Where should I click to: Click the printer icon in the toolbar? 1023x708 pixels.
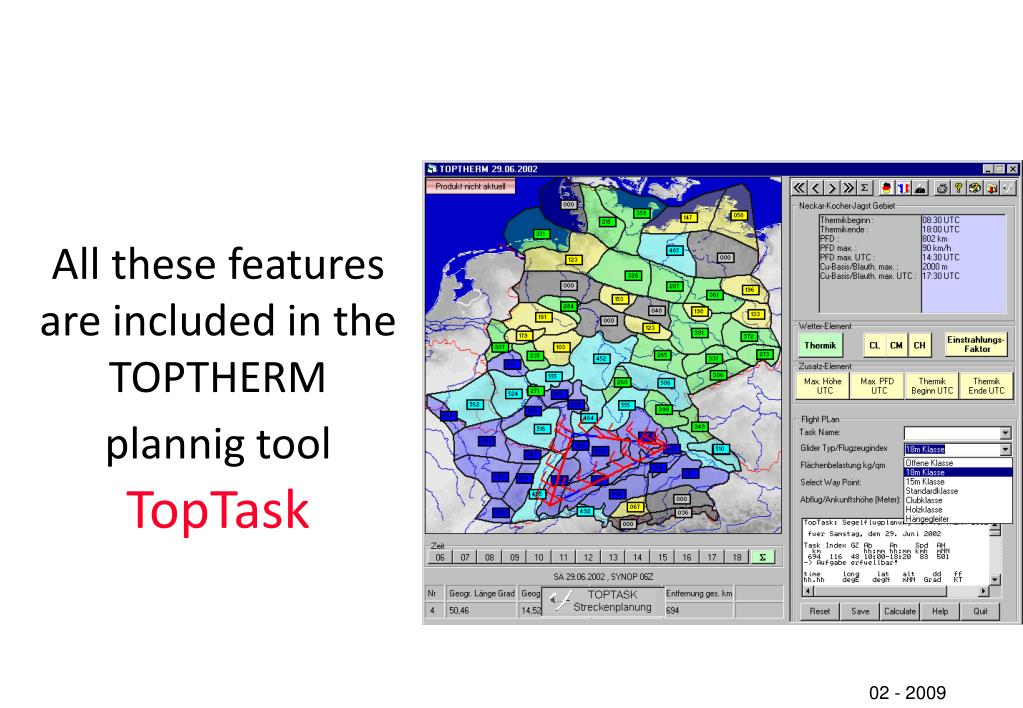(941, 188)
